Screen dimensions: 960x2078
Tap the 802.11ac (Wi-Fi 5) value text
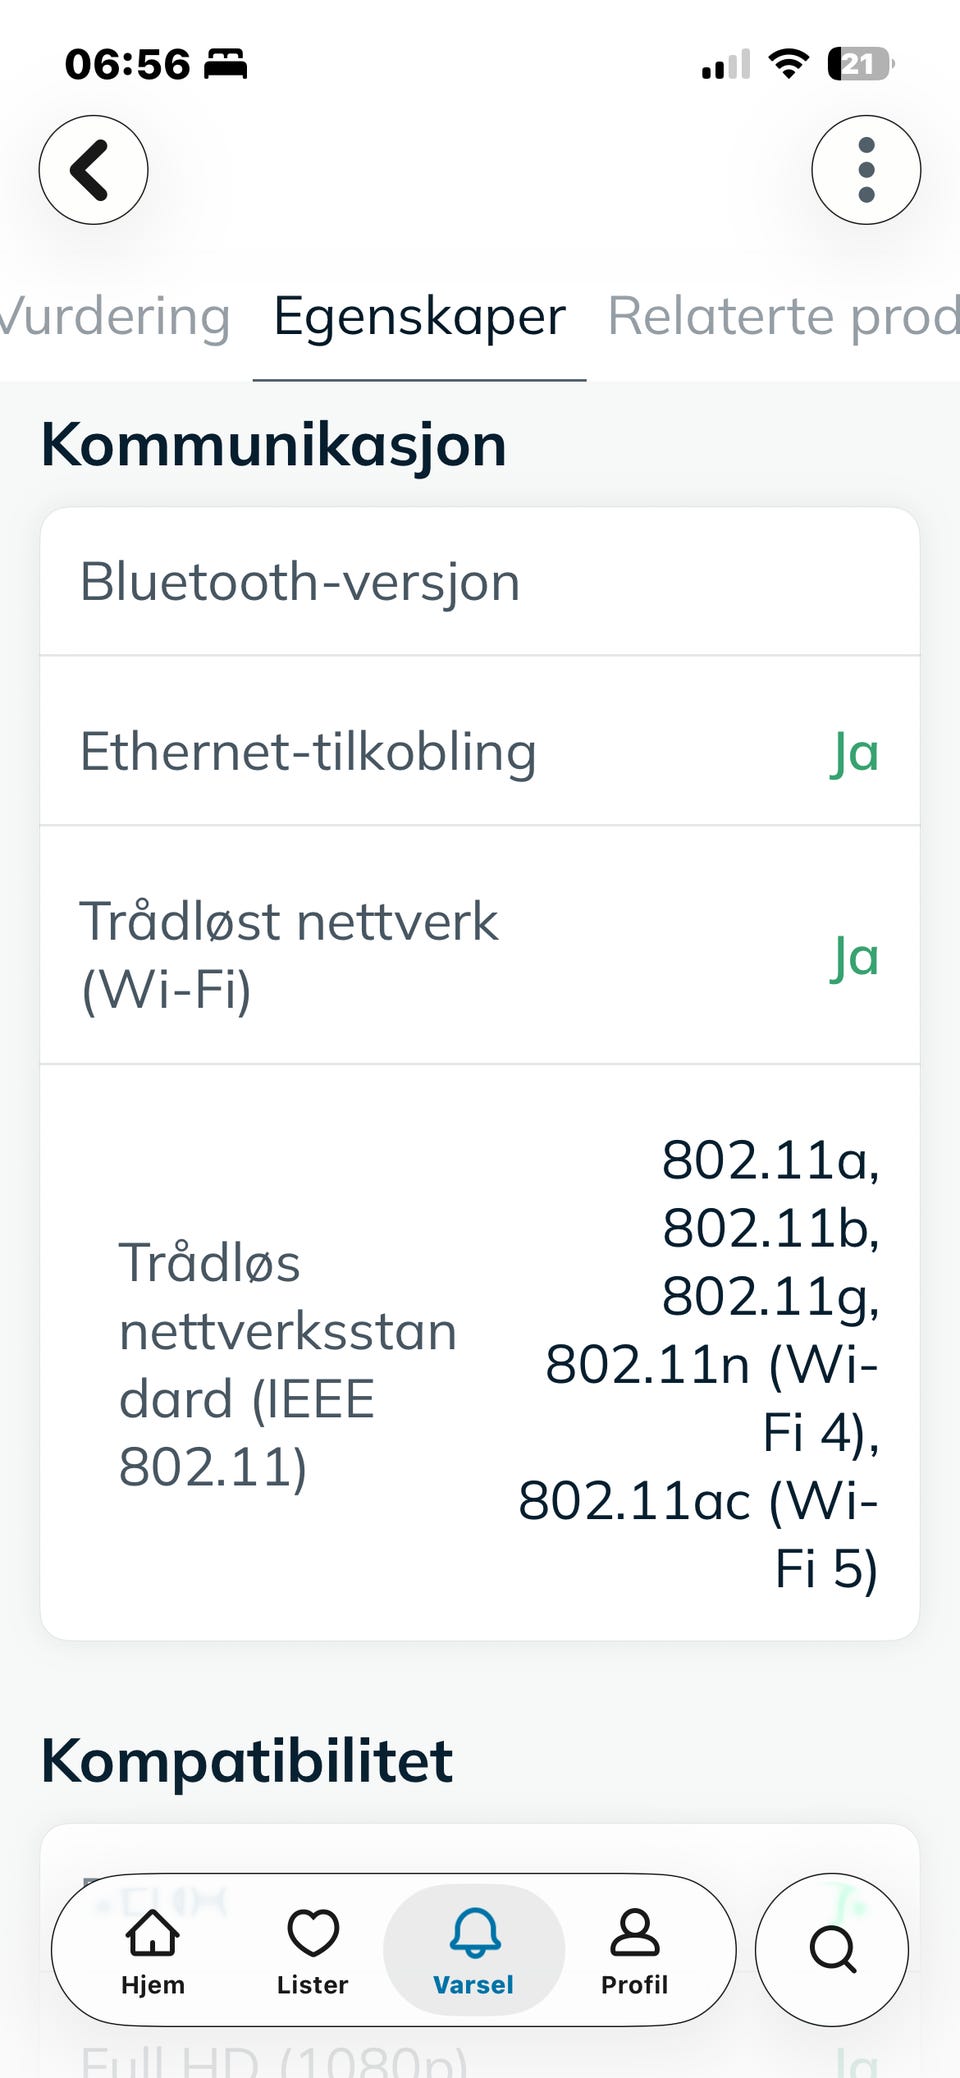pyautogui.click(x=698, y=1534)
